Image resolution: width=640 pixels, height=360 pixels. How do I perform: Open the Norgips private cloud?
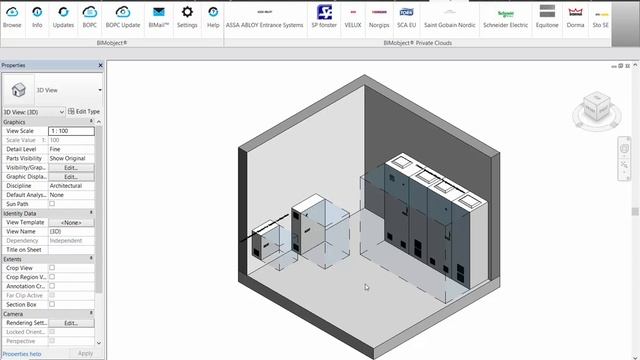click(x=379, y=17)
